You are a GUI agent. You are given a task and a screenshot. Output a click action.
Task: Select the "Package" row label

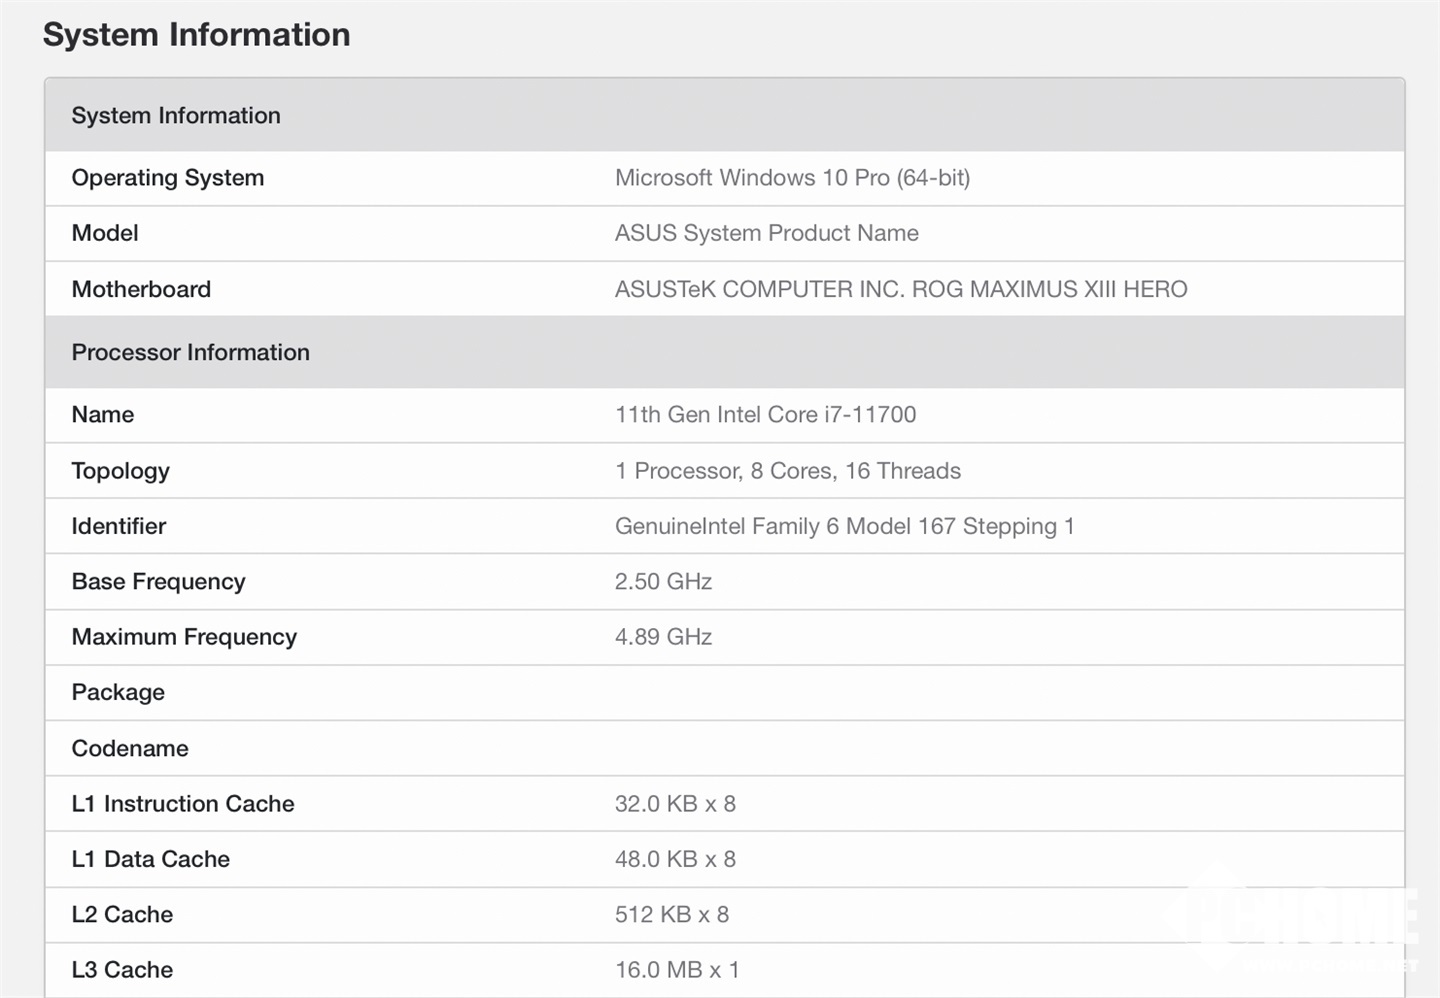(x=118, y=693)
